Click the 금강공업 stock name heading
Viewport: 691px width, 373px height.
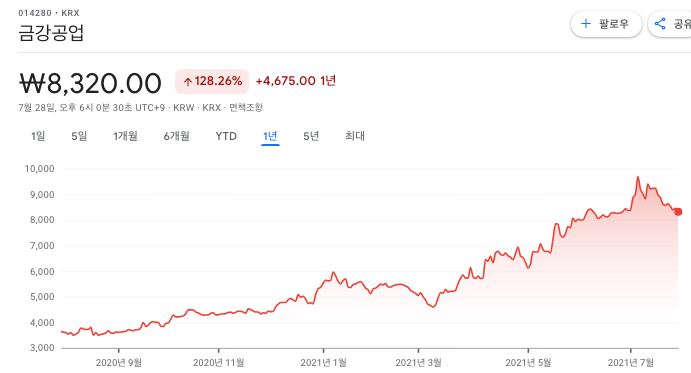point(51,33)
